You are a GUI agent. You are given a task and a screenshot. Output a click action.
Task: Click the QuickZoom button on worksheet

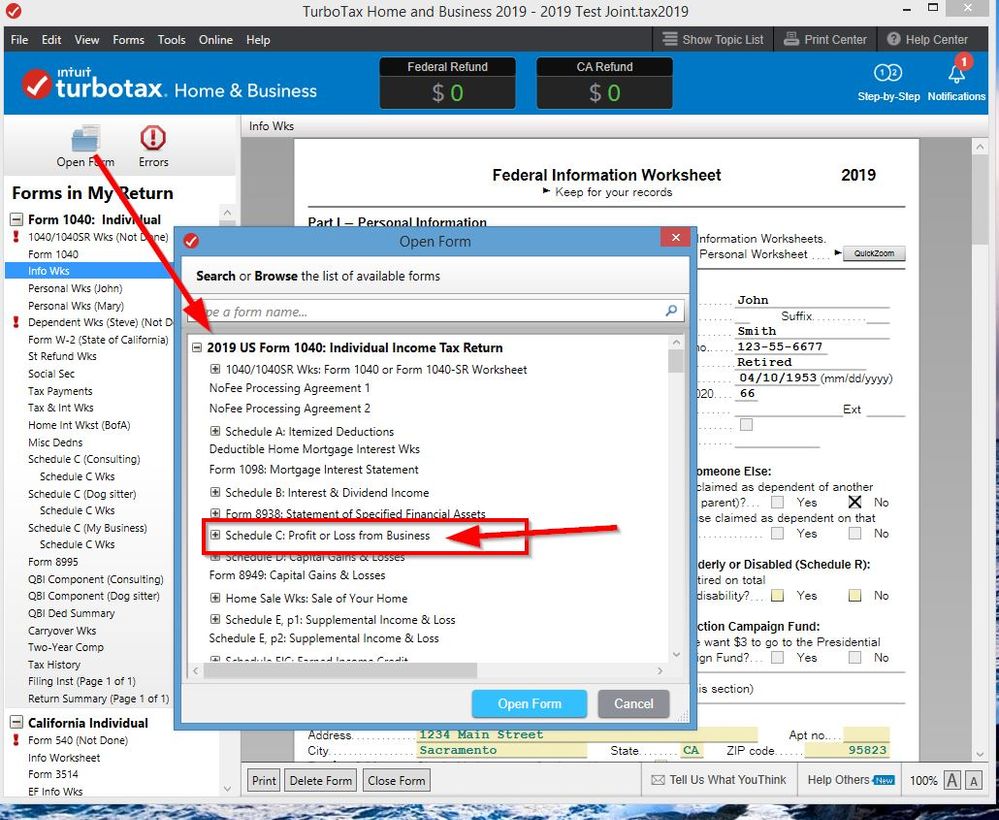873,254
